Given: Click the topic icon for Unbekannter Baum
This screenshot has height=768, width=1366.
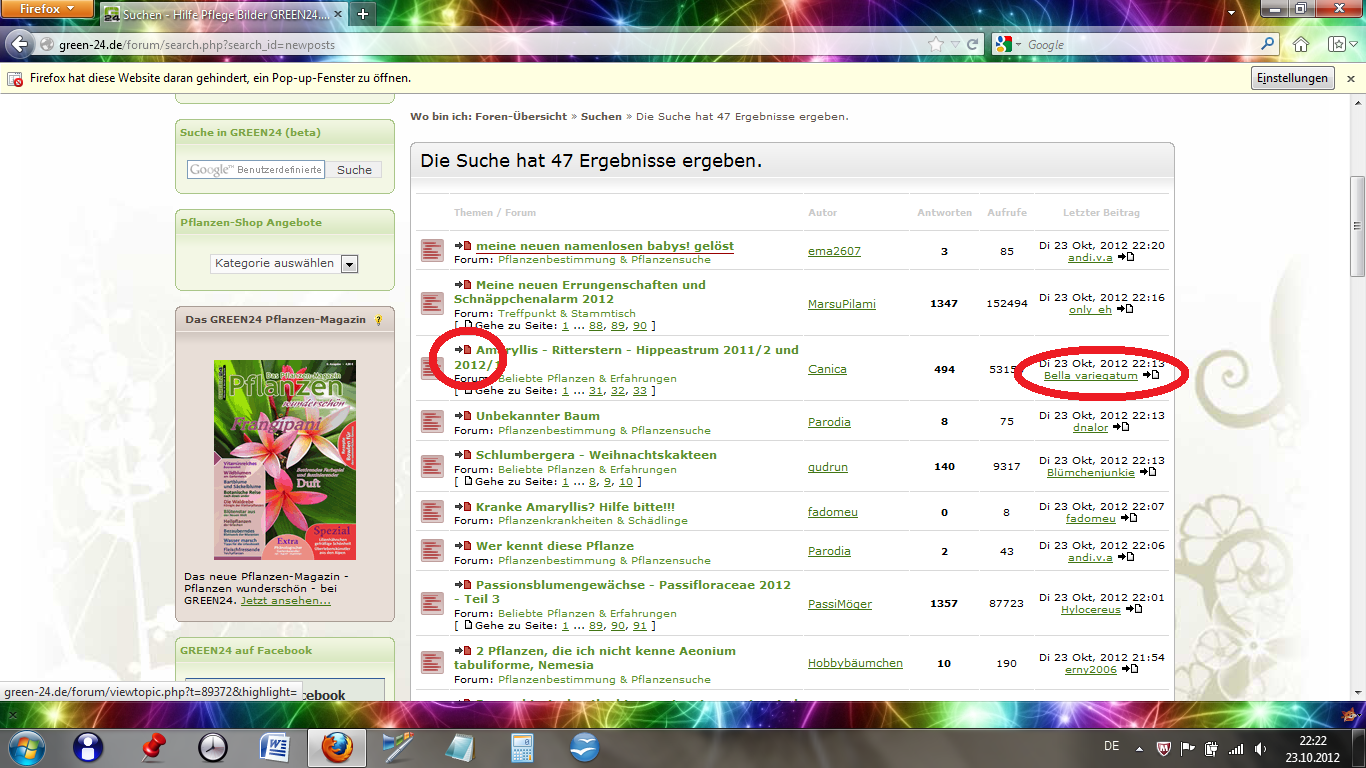Looking at the screenshot, I should click(432, 422).
